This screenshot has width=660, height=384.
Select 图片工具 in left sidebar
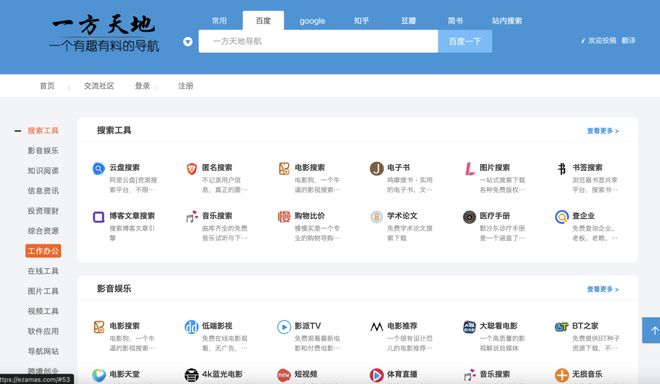click(43, 291)
